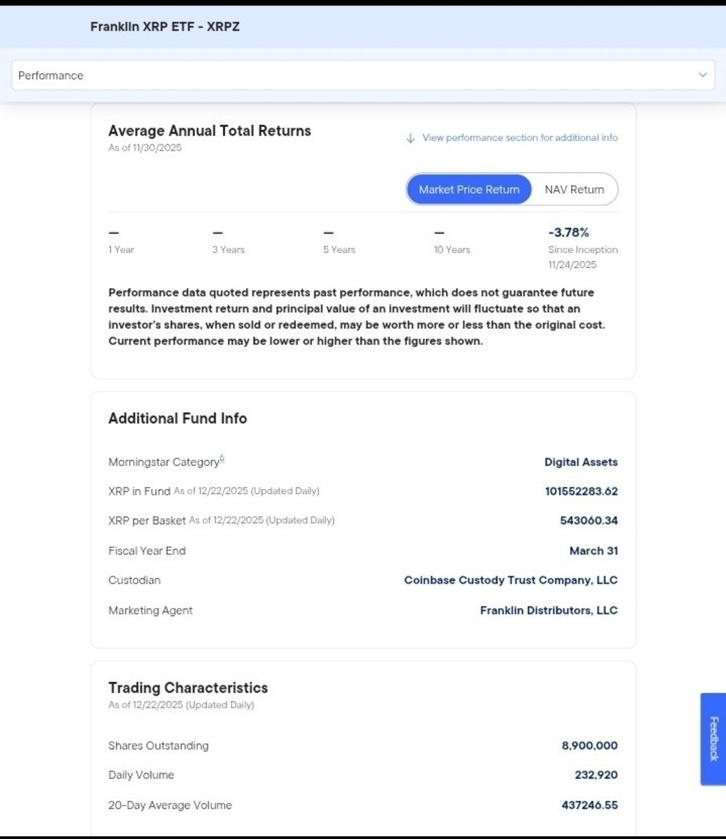Viewport: 726px width, 839px height.
Task: Open the Performance section dropdown
Action: (362, 75)
